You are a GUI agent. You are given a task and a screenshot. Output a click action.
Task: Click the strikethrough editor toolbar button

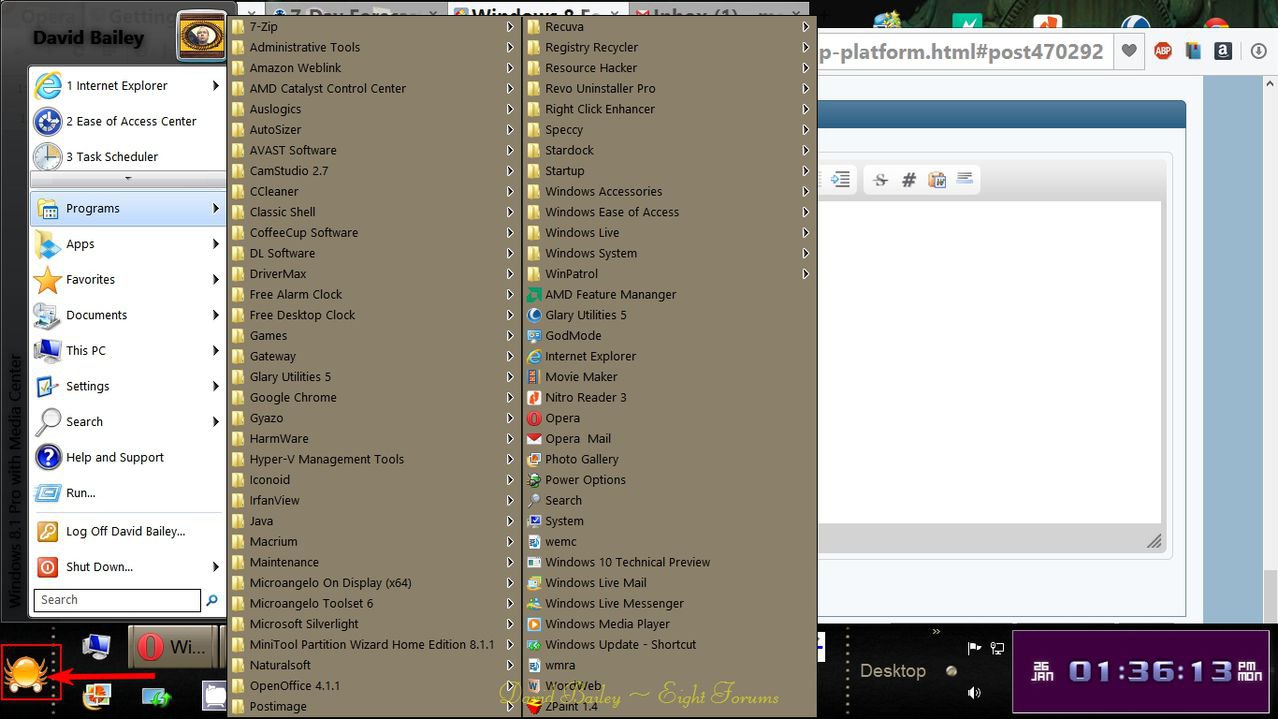pos(880,180)
